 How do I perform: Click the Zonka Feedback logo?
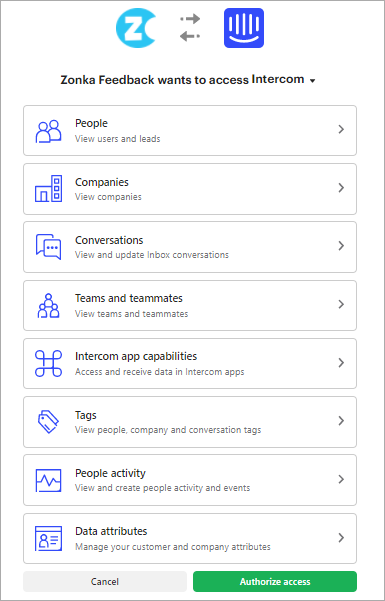(136, 28)
